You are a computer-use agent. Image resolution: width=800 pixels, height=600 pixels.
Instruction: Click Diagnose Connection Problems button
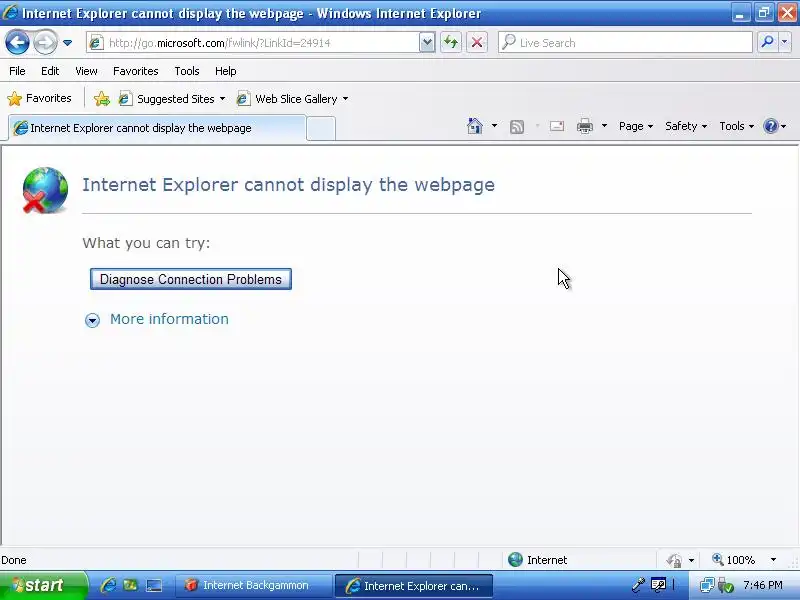(x=191, y=279)
